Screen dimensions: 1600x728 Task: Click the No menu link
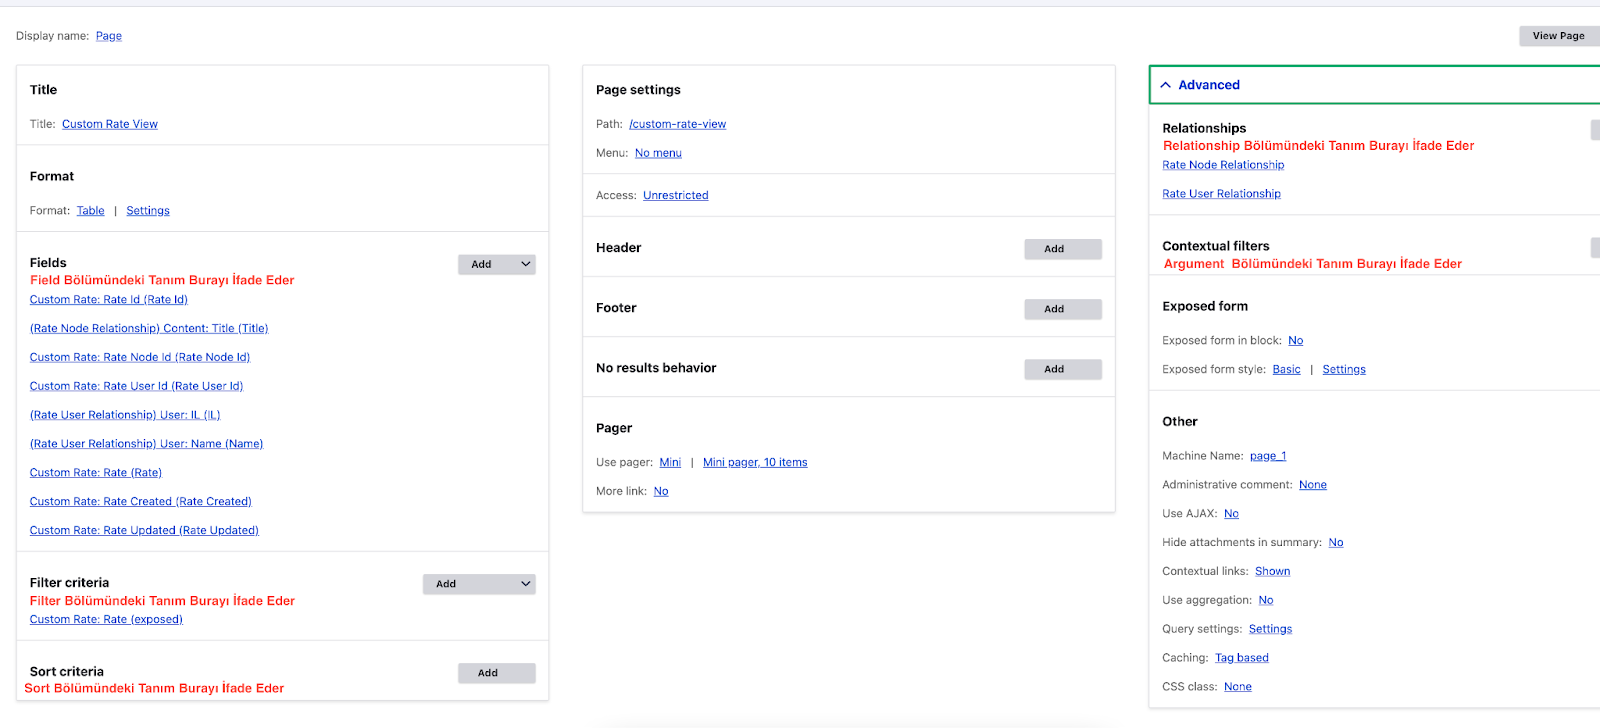click(x=658, y=153)
